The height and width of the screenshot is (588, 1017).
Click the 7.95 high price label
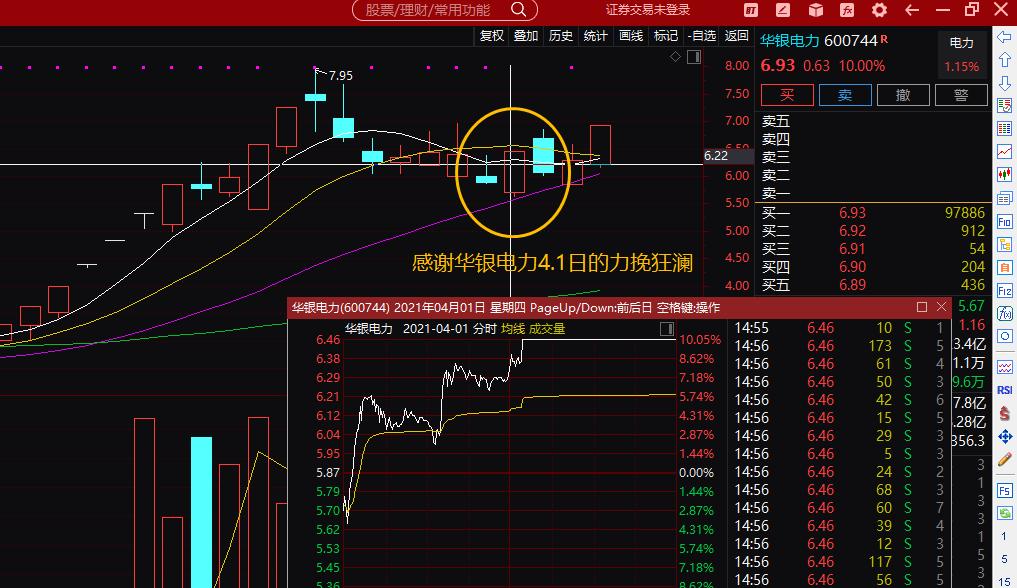pos(341,76)
